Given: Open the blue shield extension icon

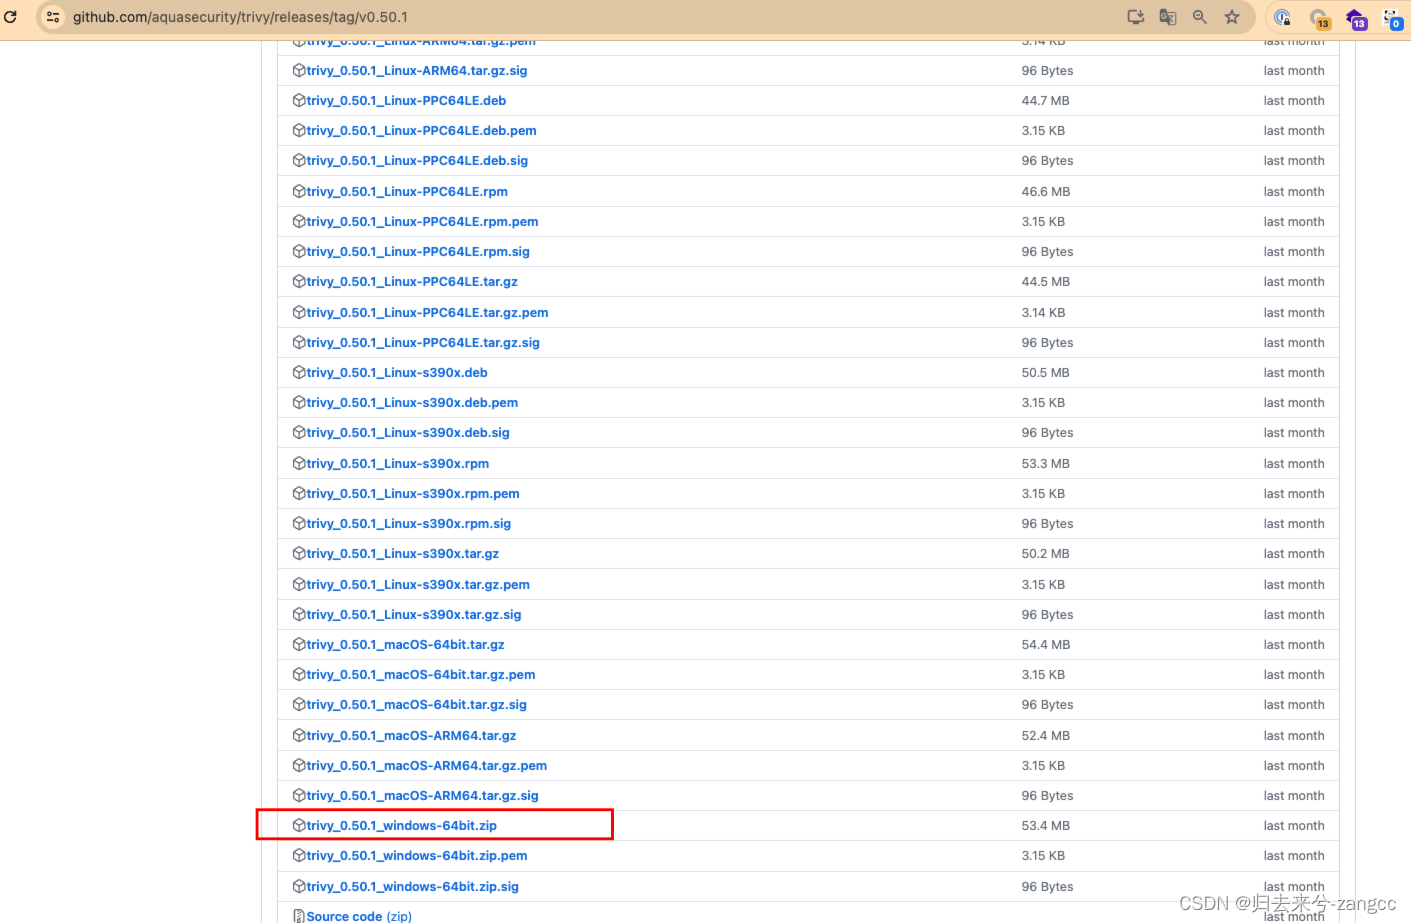Looking at the screenshot, I should (x=1283, y=17).
